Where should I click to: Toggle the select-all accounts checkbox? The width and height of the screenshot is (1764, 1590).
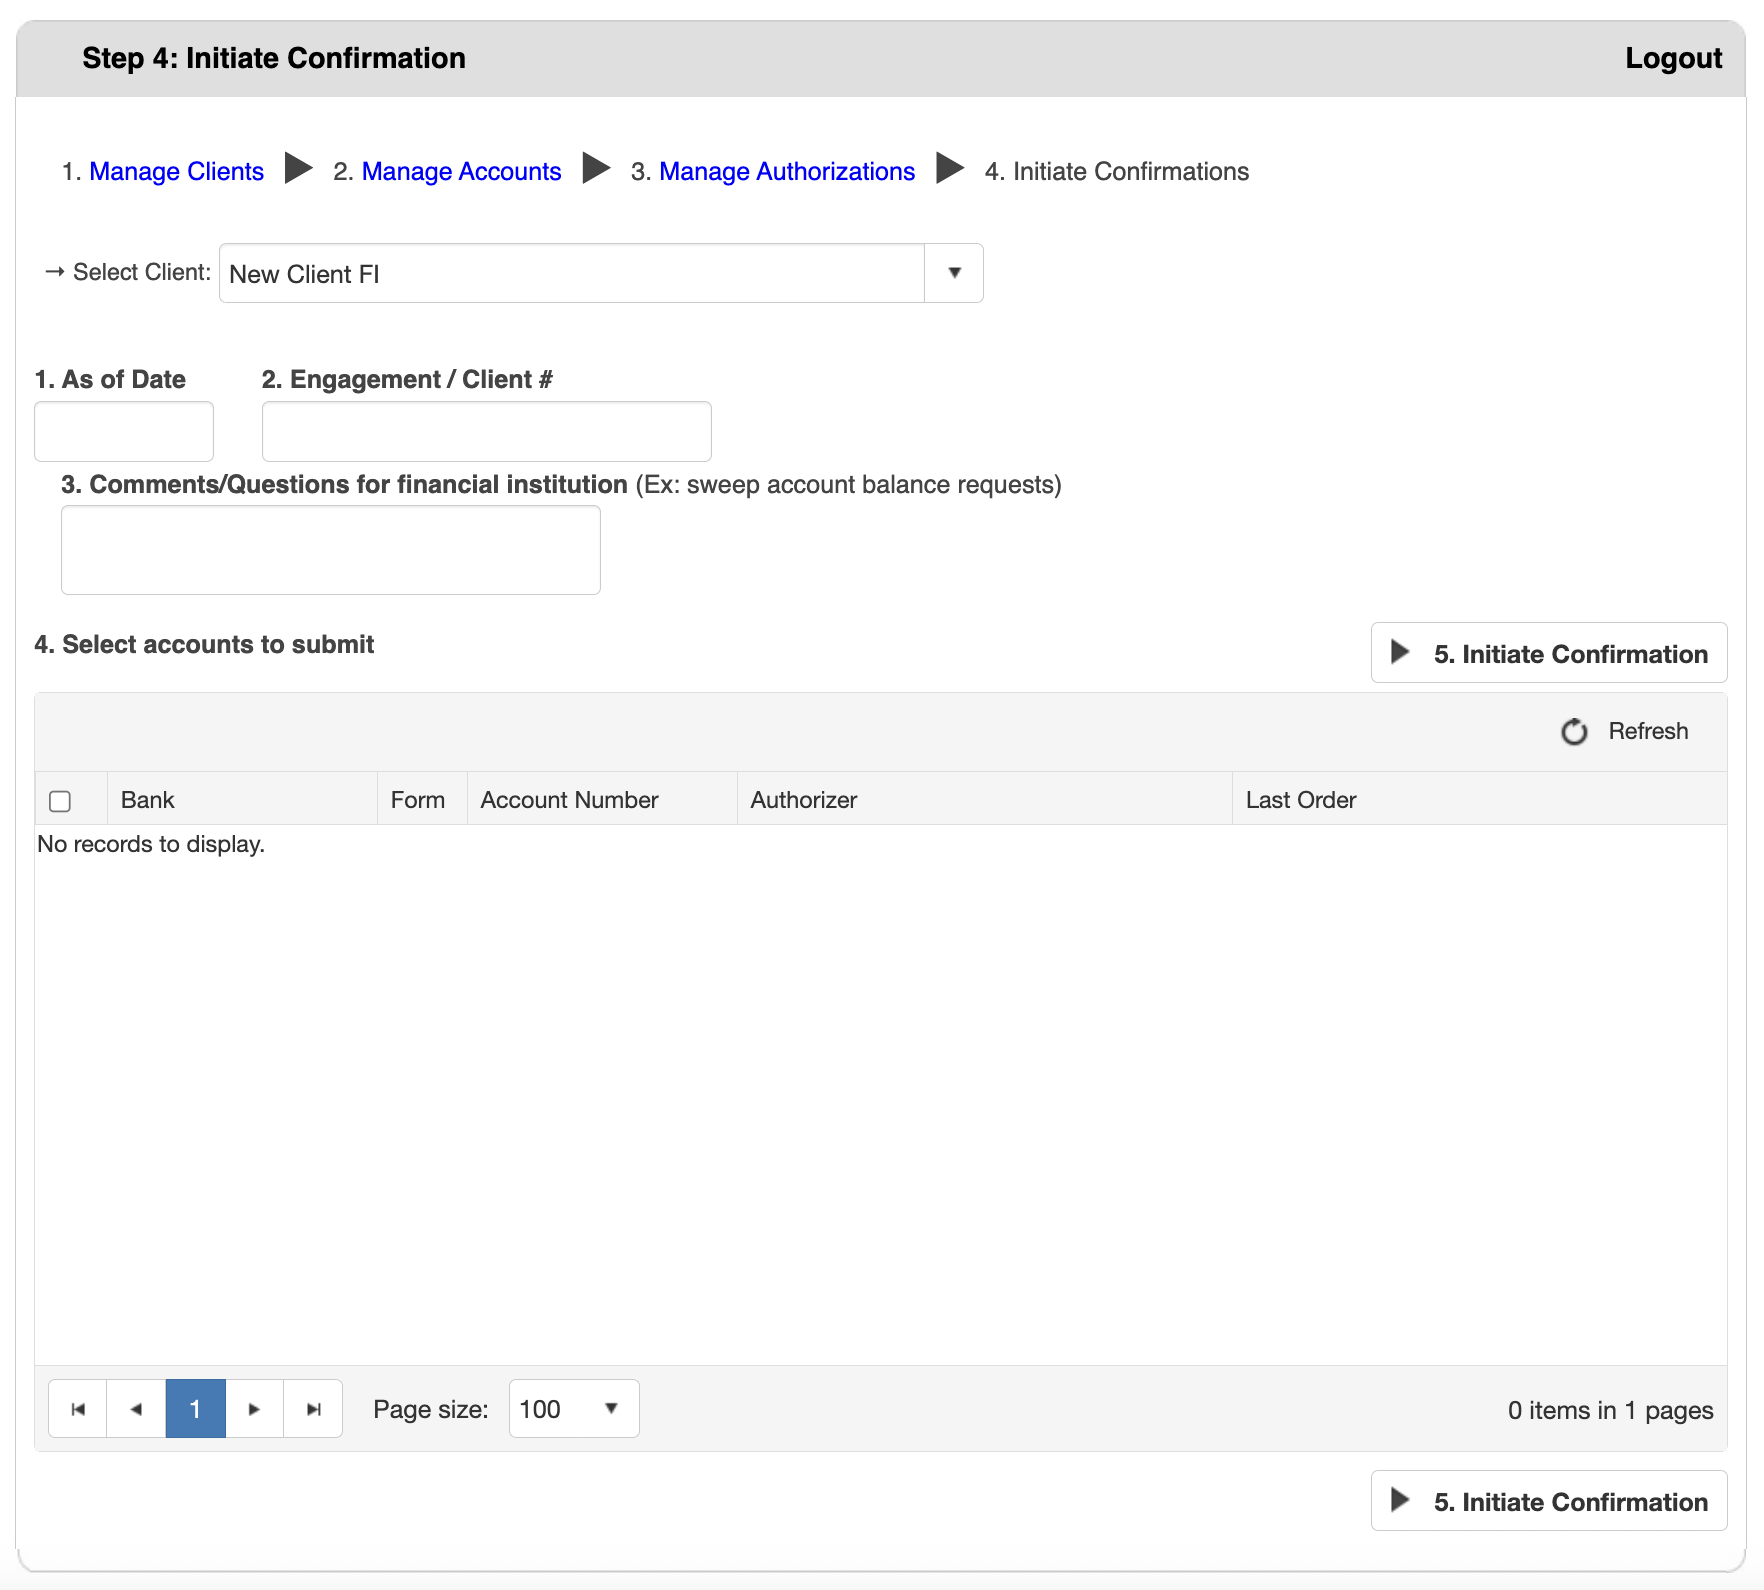tap(61, 800)
